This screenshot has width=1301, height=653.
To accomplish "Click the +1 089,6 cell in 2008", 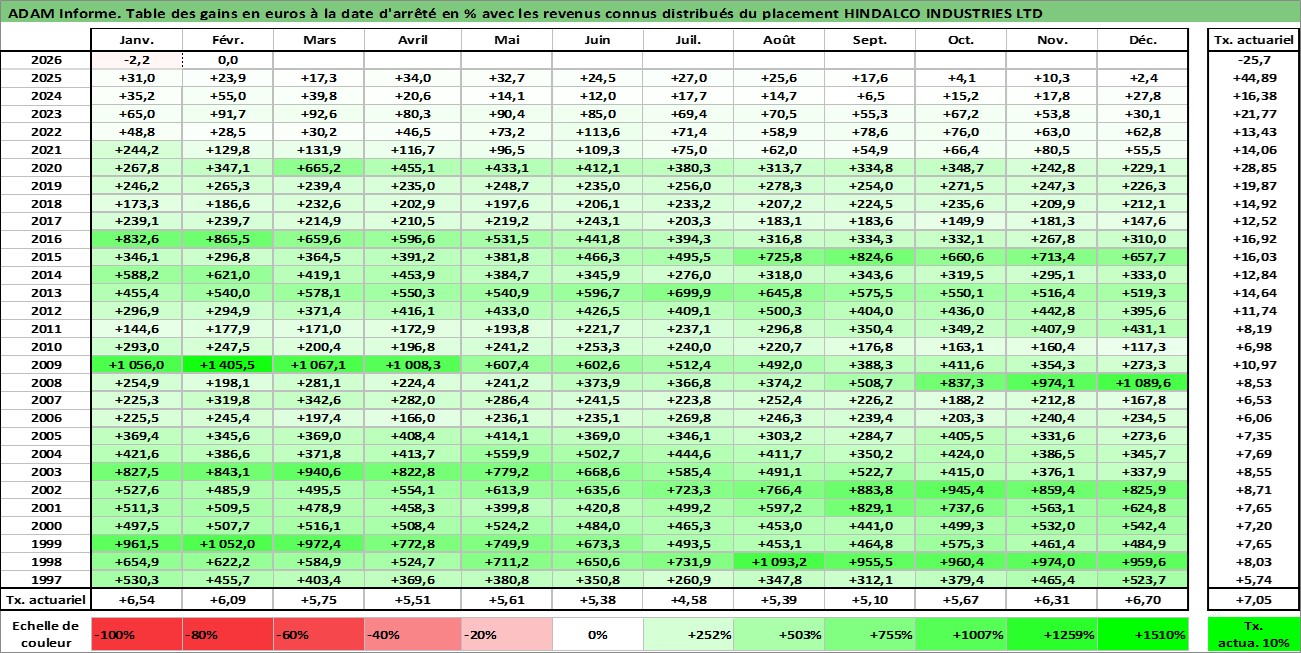I will click(x=1142, y=383).
